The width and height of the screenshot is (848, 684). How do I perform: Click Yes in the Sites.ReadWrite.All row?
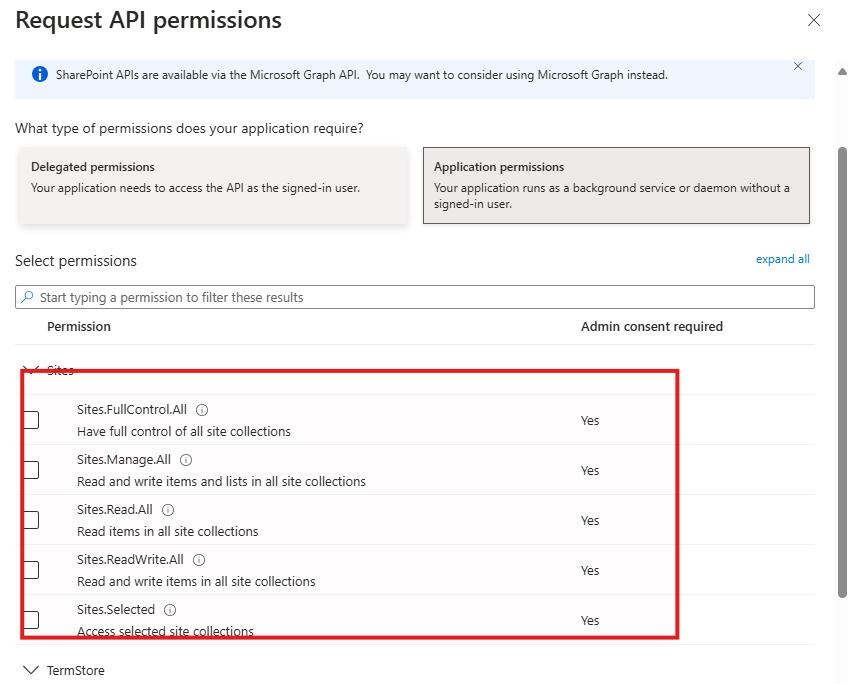(590, 570)
